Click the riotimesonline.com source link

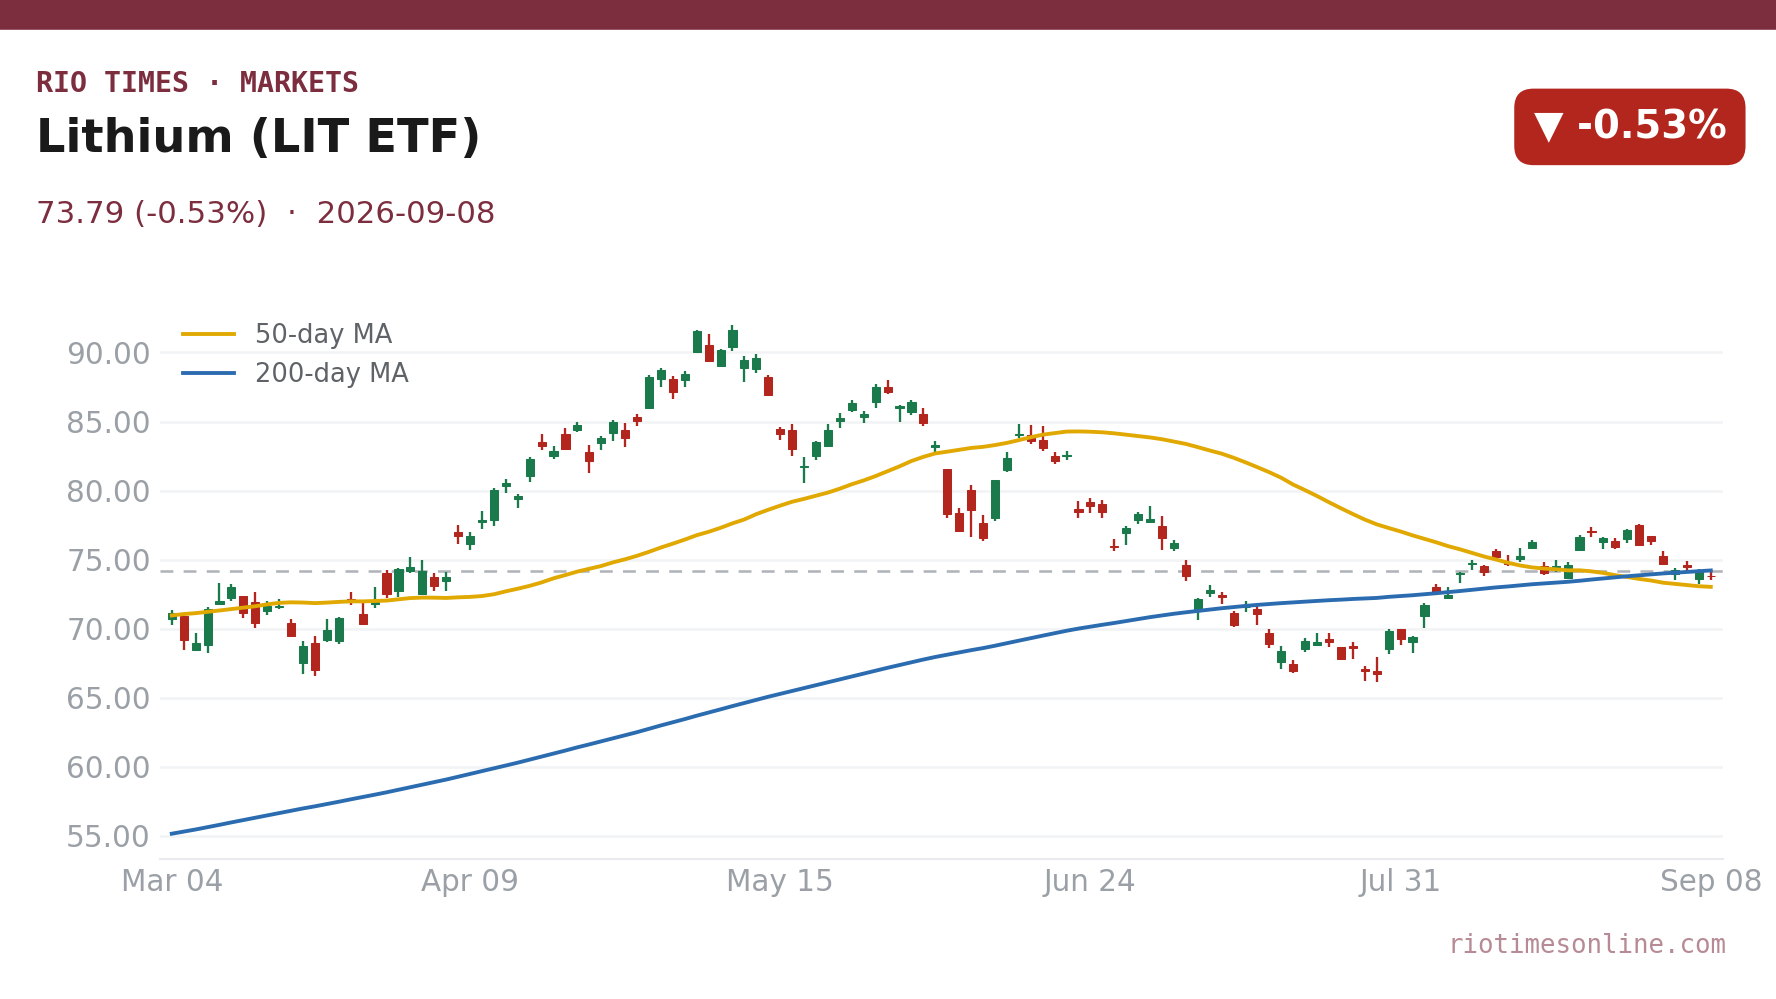tap(1587, 945)
